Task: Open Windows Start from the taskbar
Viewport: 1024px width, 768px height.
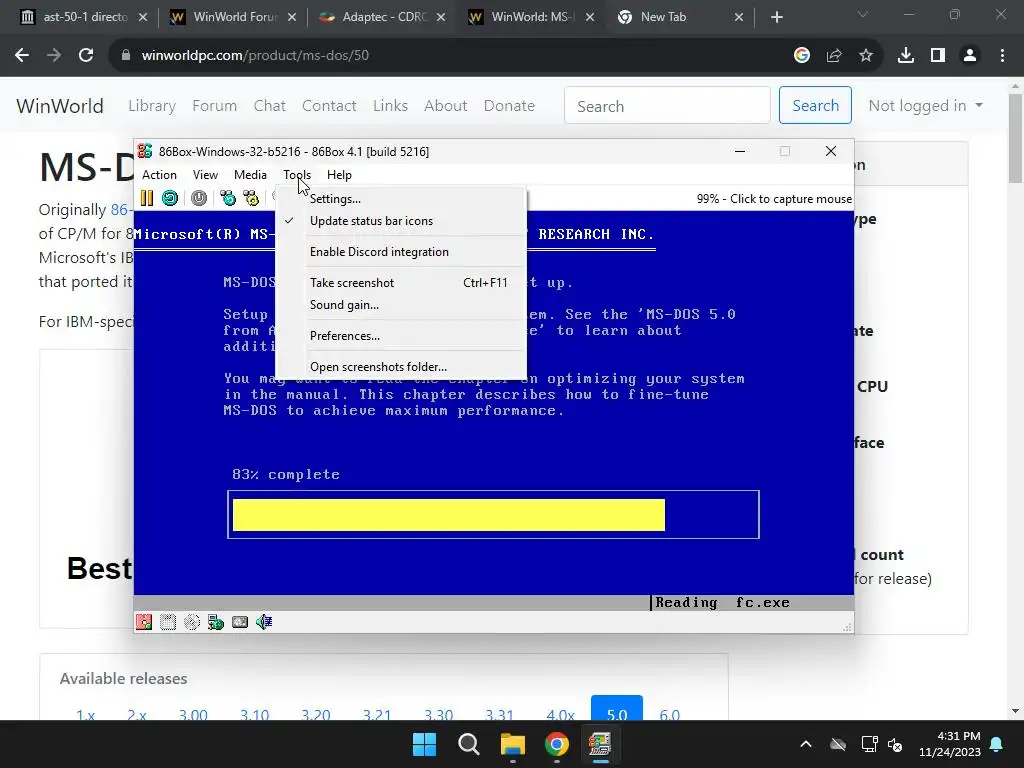Action: (424, 744)
